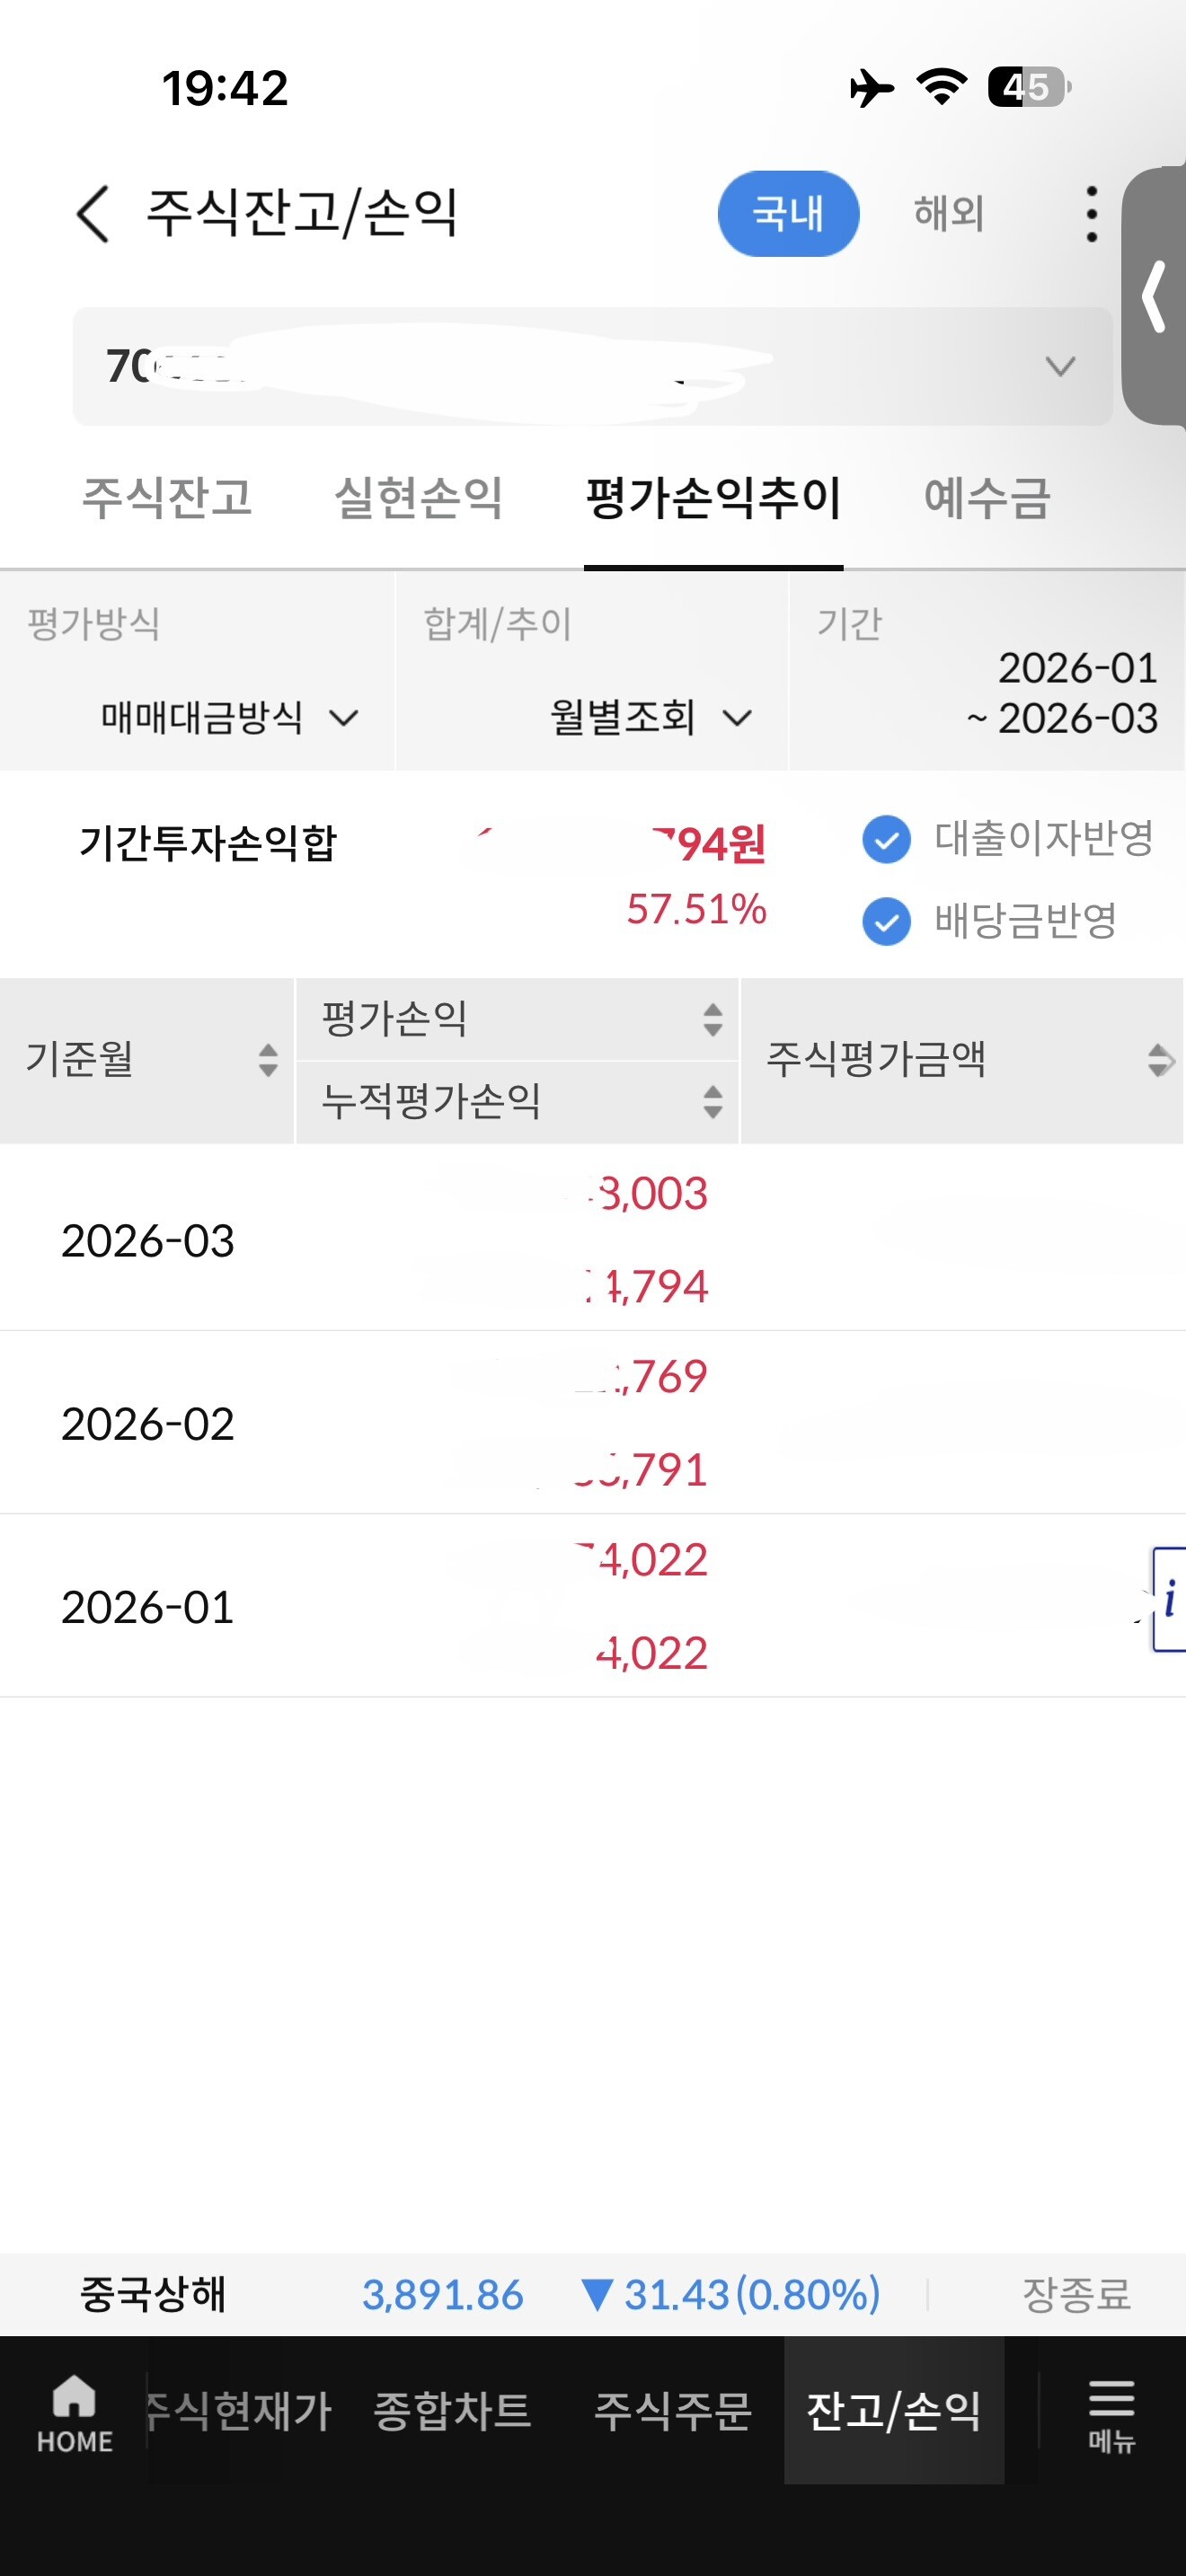Sort by 평가손익 column arrows
Screen dimensions: 1186x2576
point(712,1019)
